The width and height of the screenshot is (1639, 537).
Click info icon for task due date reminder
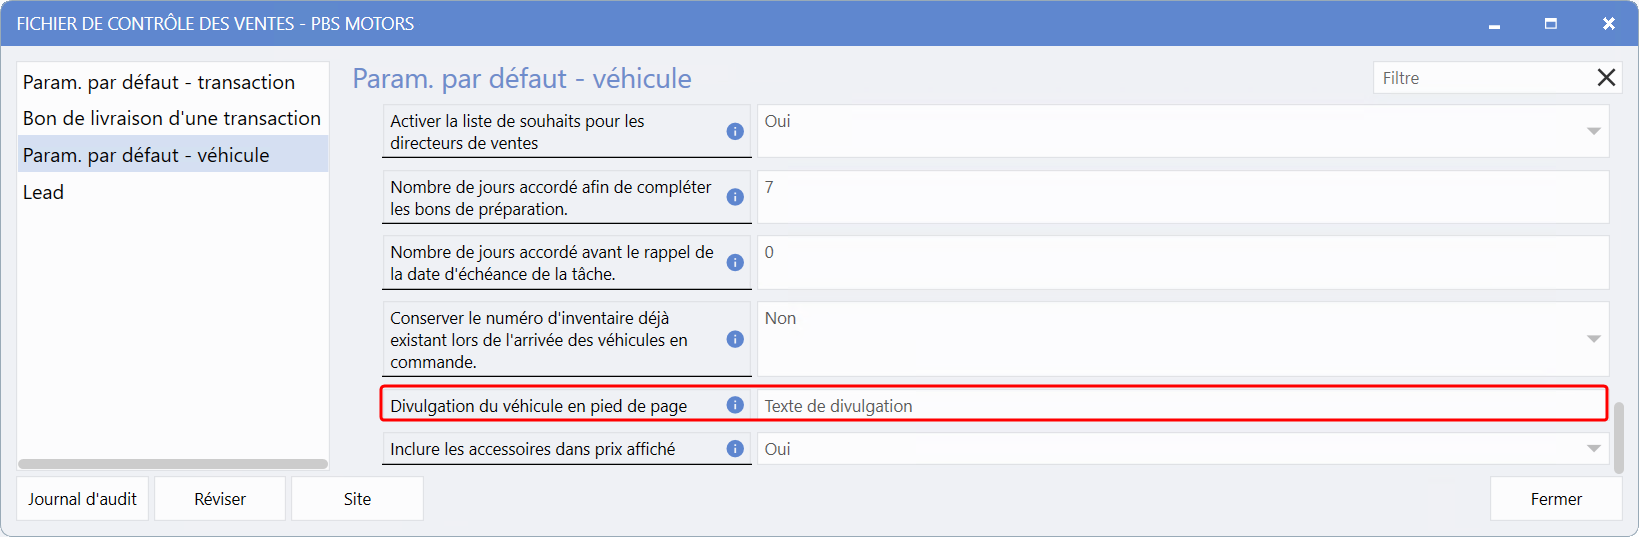[735, 263]
